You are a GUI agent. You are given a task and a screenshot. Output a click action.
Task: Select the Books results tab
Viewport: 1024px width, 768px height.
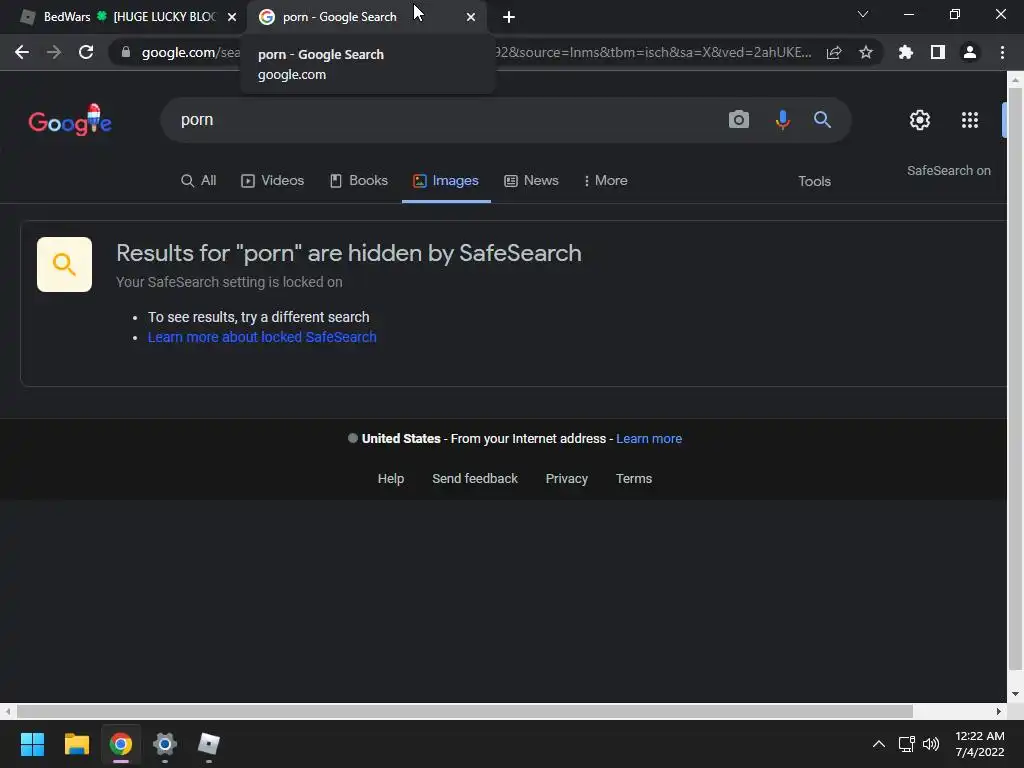coord(359,181)
